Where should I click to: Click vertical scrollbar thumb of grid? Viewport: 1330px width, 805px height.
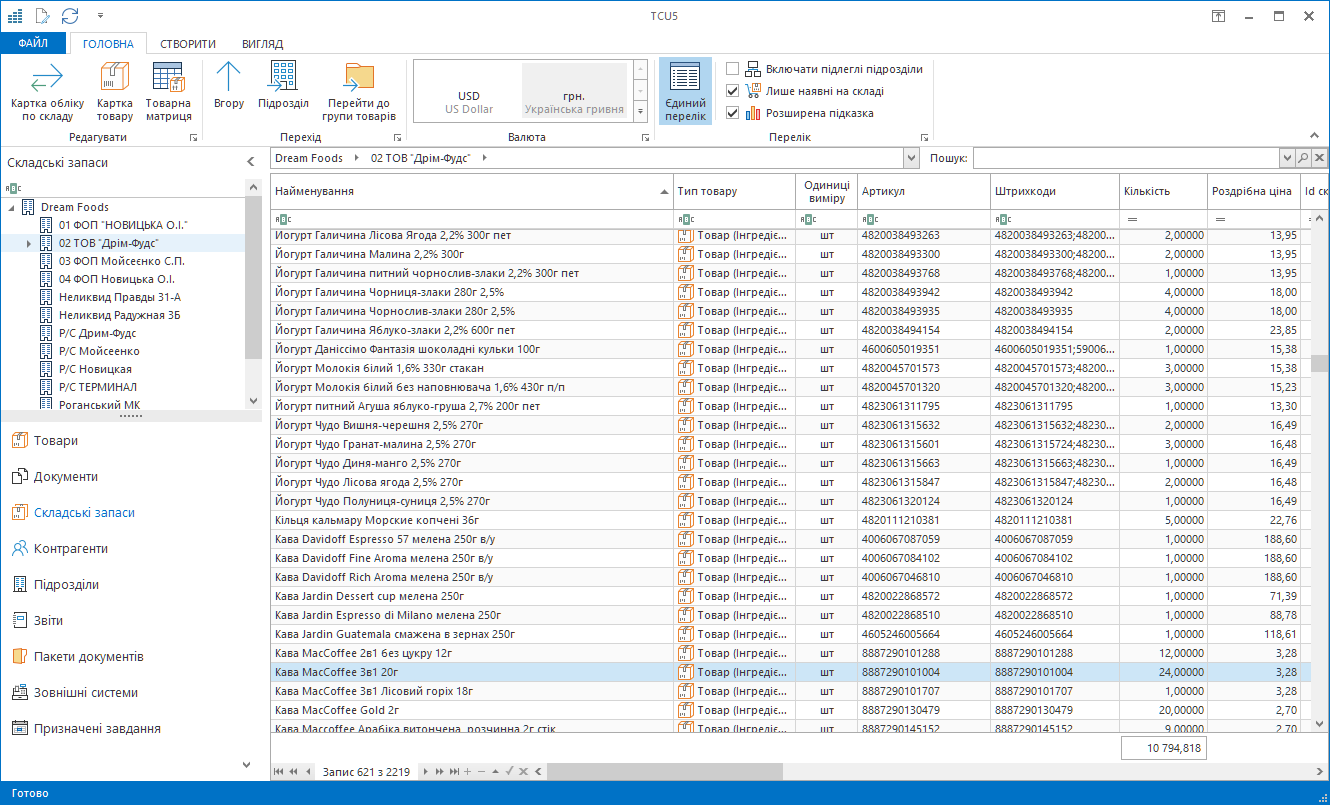coord(1320,363)
